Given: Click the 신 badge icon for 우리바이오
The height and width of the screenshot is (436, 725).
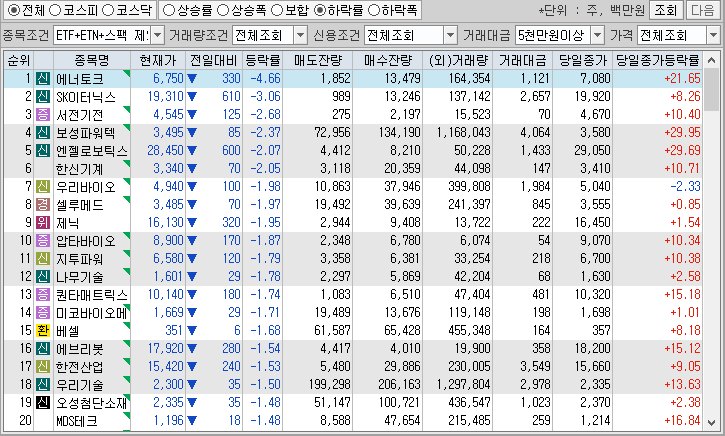Looking at the screenshot, I should point(43,186).
